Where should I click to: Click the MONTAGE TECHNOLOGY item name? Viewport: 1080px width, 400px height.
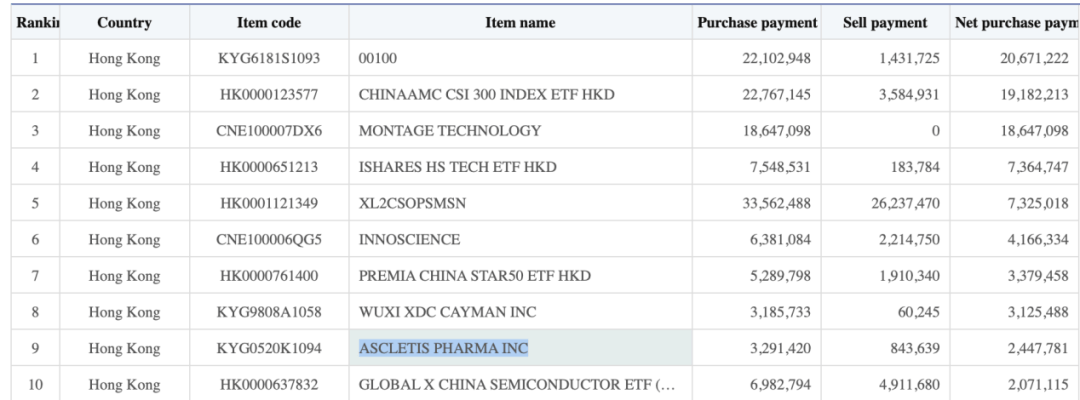tap(450, 130)
